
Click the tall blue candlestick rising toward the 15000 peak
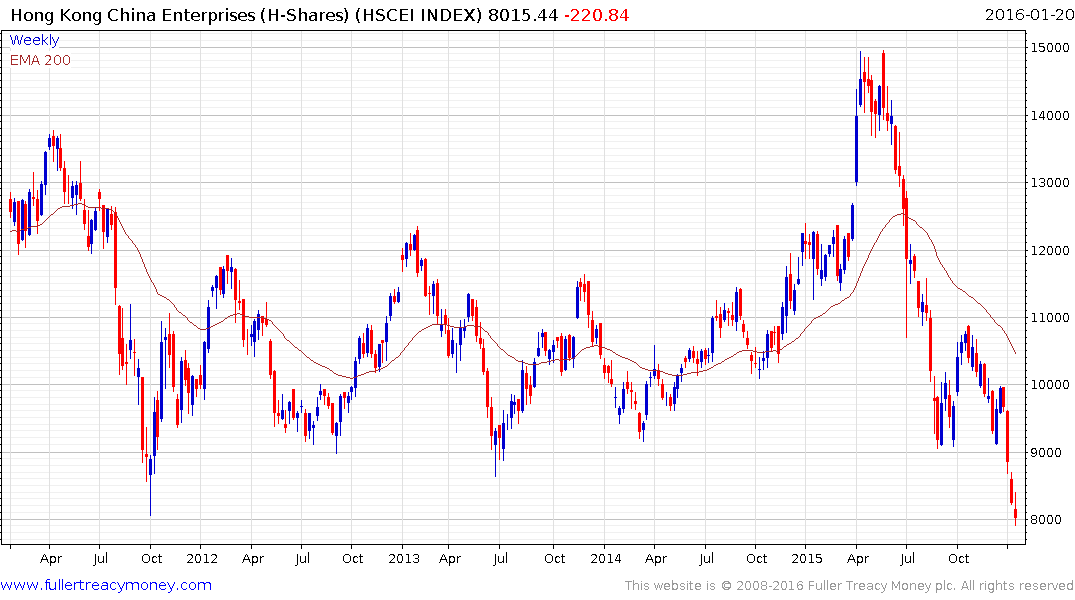pyautogui.click(x=855, y=150)
